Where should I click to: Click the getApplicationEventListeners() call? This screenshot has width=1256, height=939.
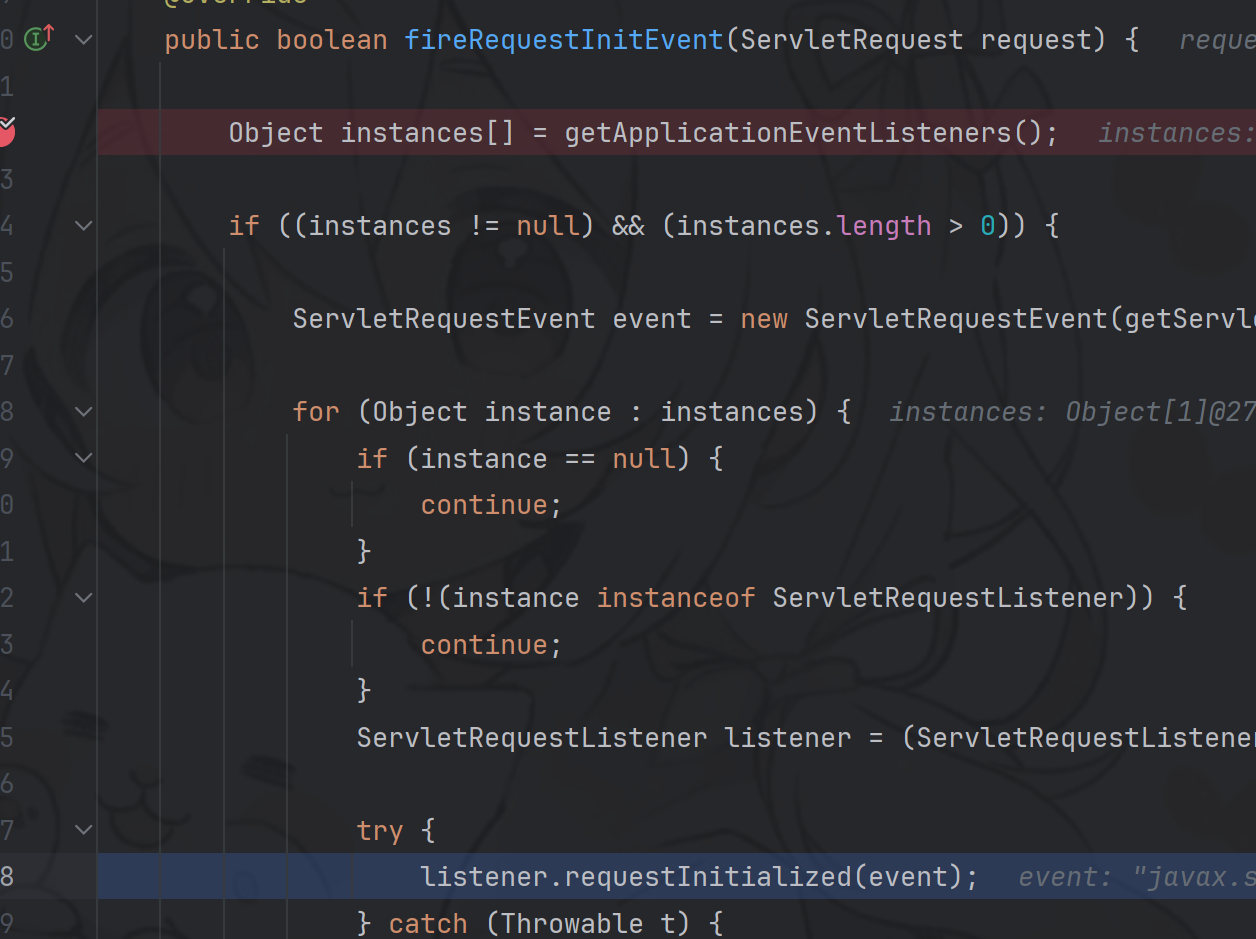[788, 133]
